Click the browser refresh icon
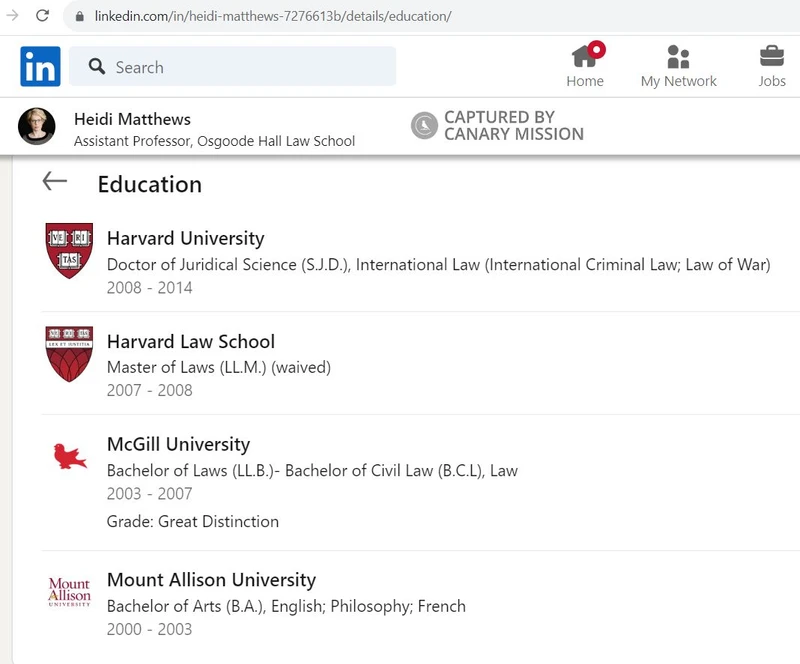The height and width of the screenshot is (664, 800). [x=41, y=16]
